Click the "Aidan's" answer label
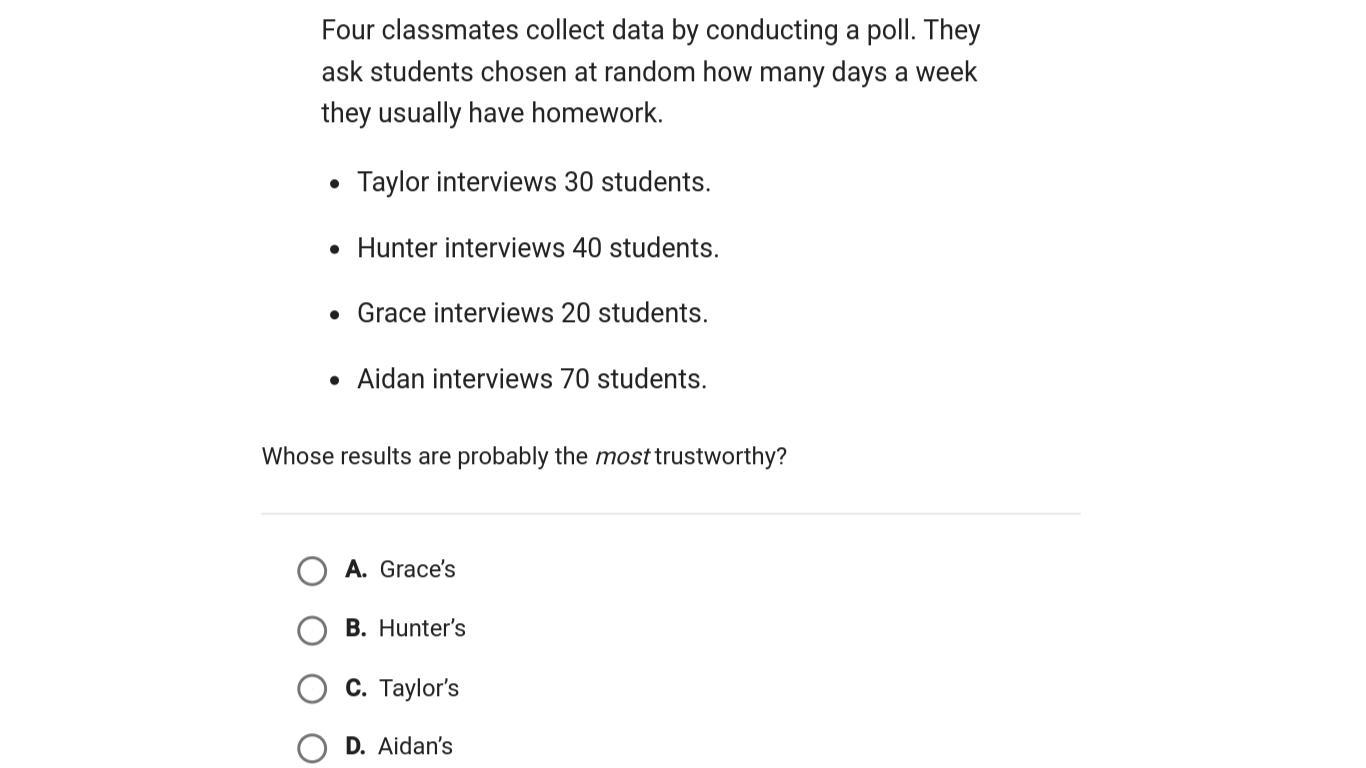Image resolution: width=1366 pixels, height=768 pixels. tap(415, 746)
